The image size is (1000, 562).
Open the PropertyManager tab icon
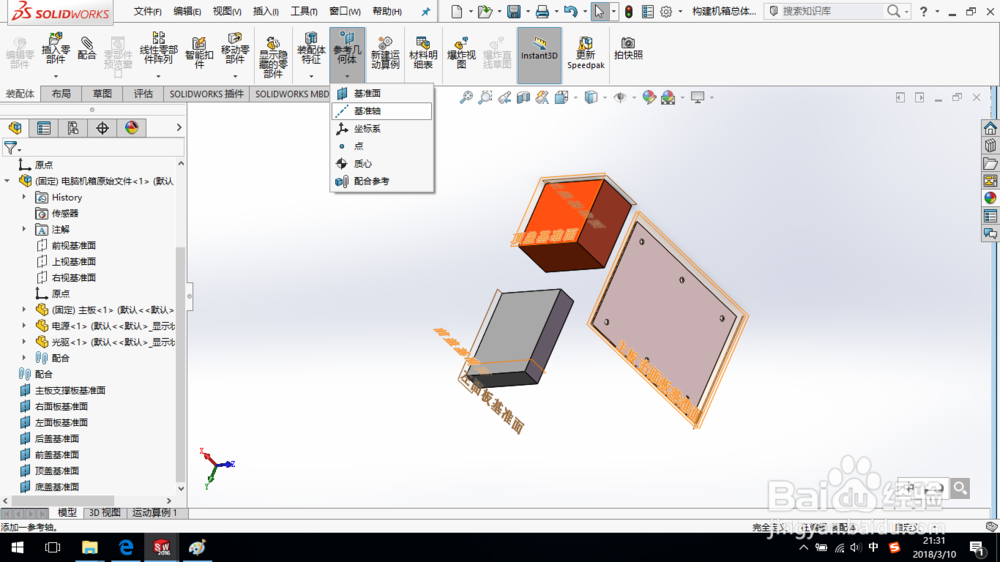coord(44,128)
